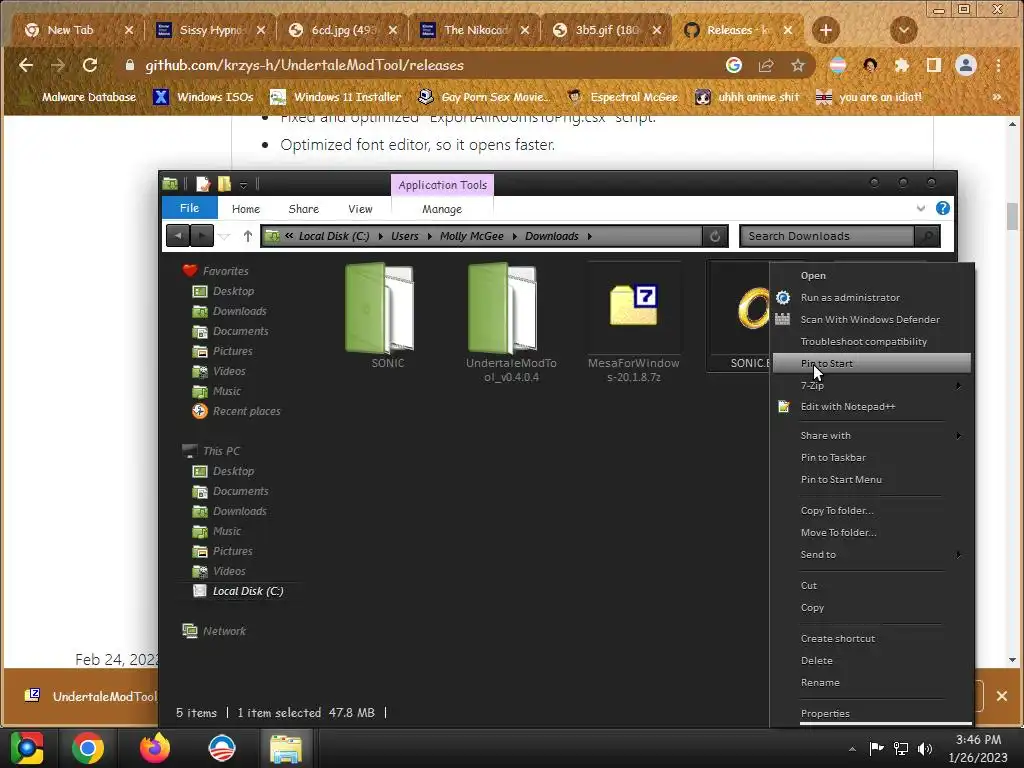
Task: Click Explorer's Forward navigation arrow
Action: point(202,236)
